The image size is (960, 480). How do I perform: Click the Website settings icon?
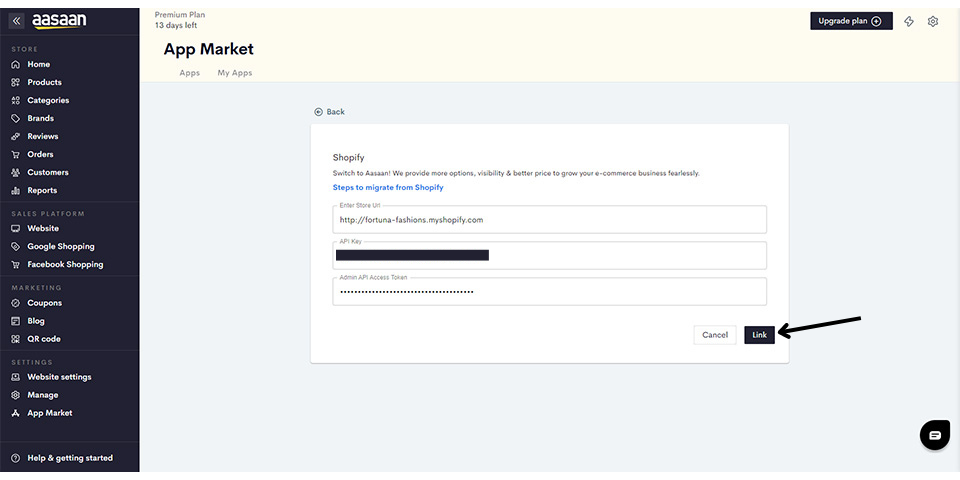tap(16, 377)
